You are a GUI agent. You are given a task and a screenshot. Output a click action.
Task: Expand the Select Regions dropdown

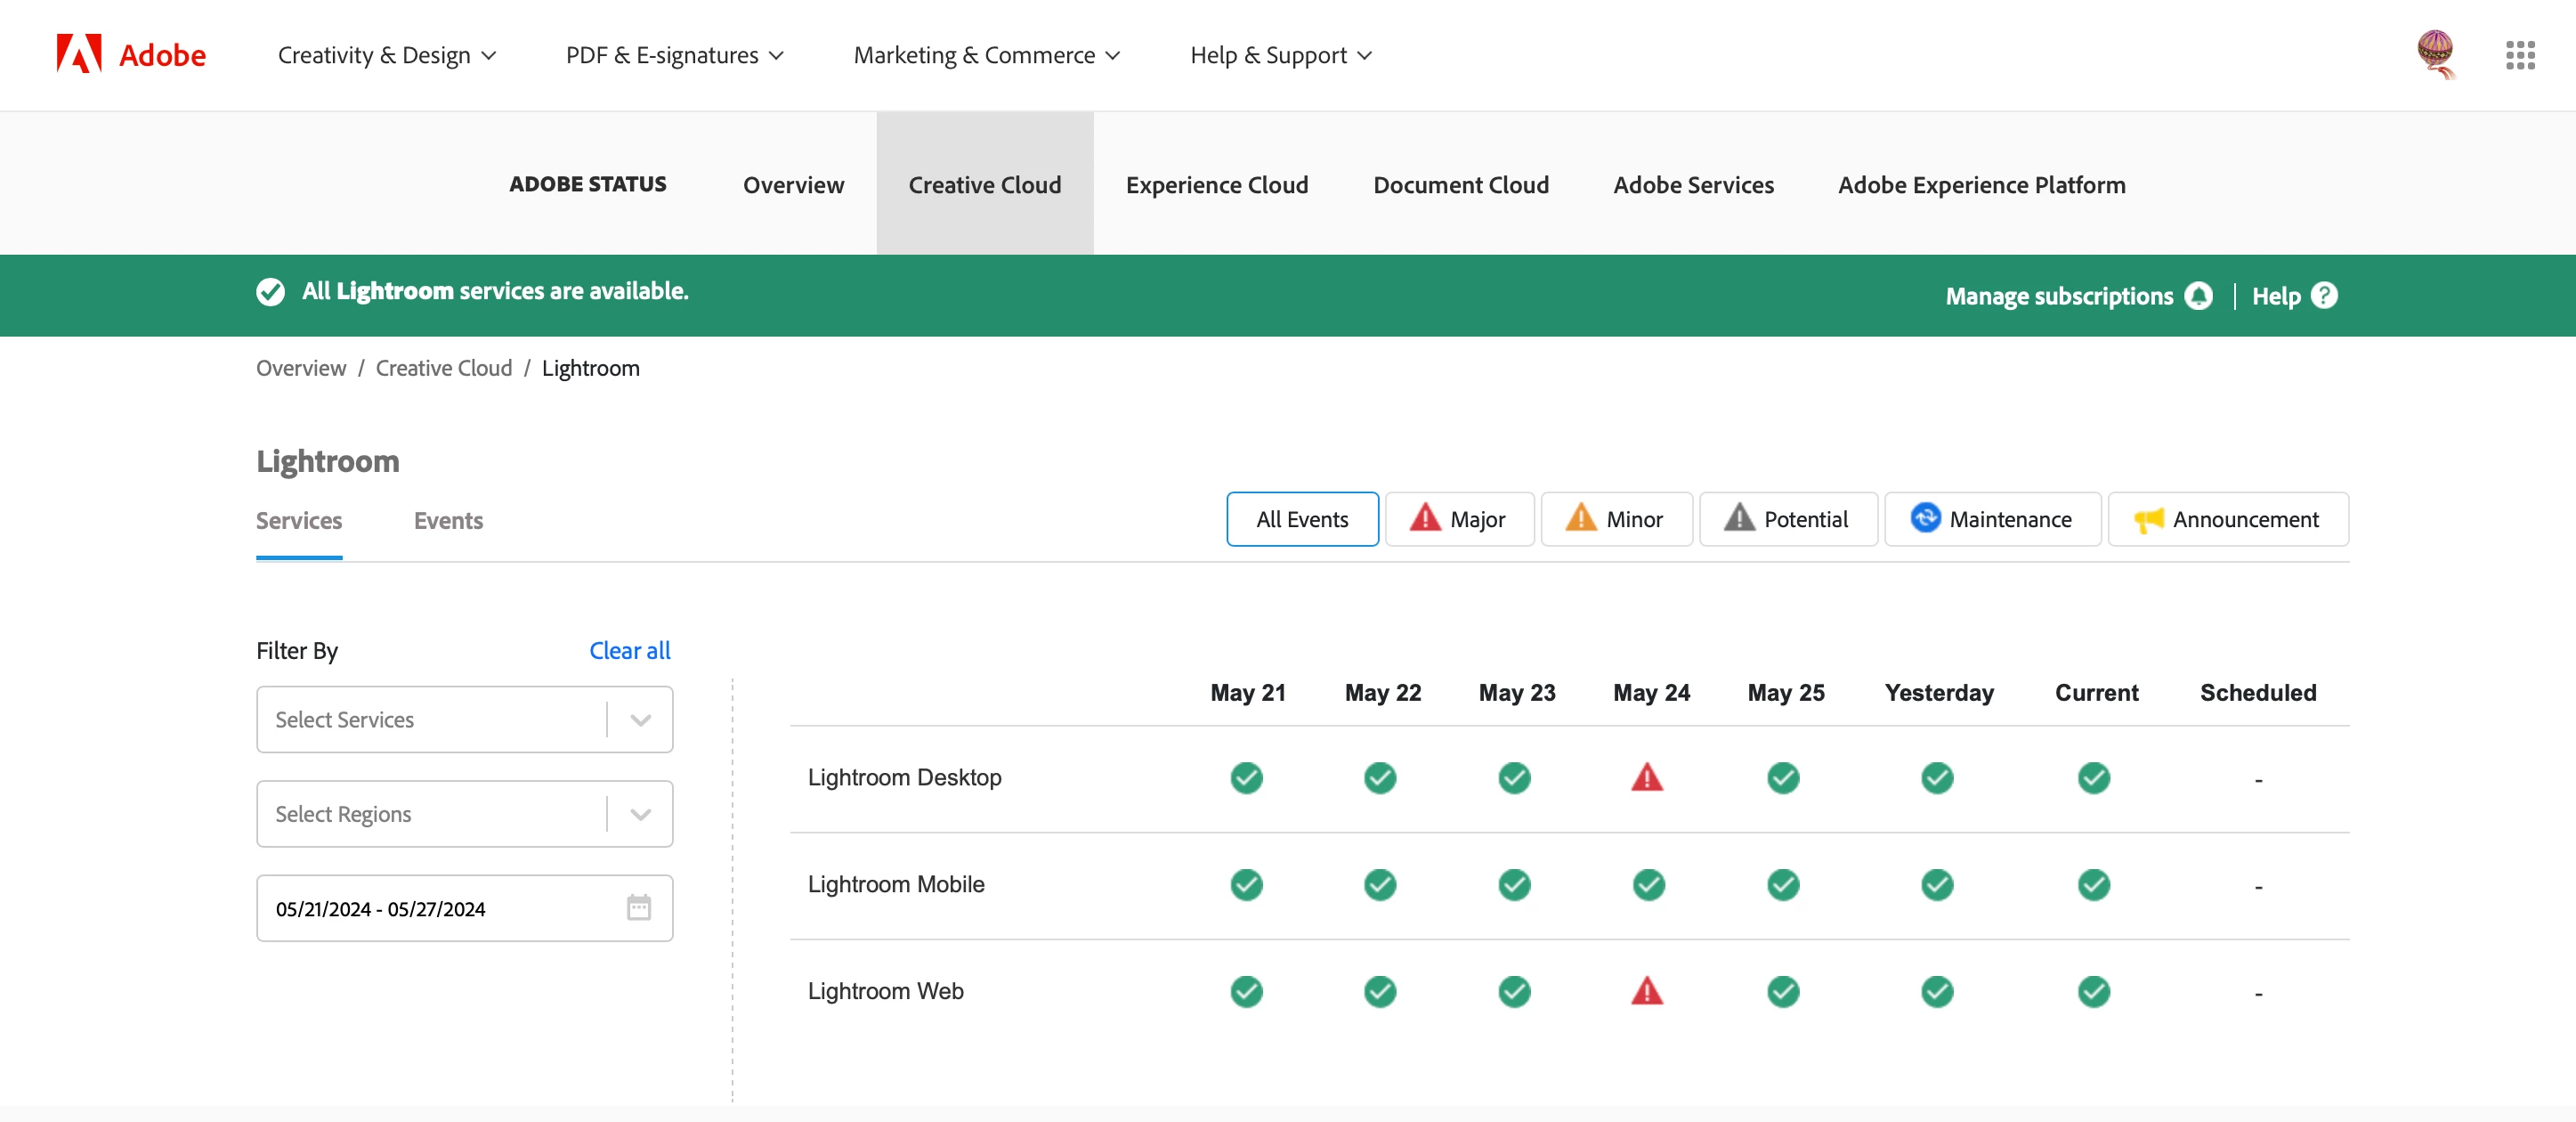640,814
